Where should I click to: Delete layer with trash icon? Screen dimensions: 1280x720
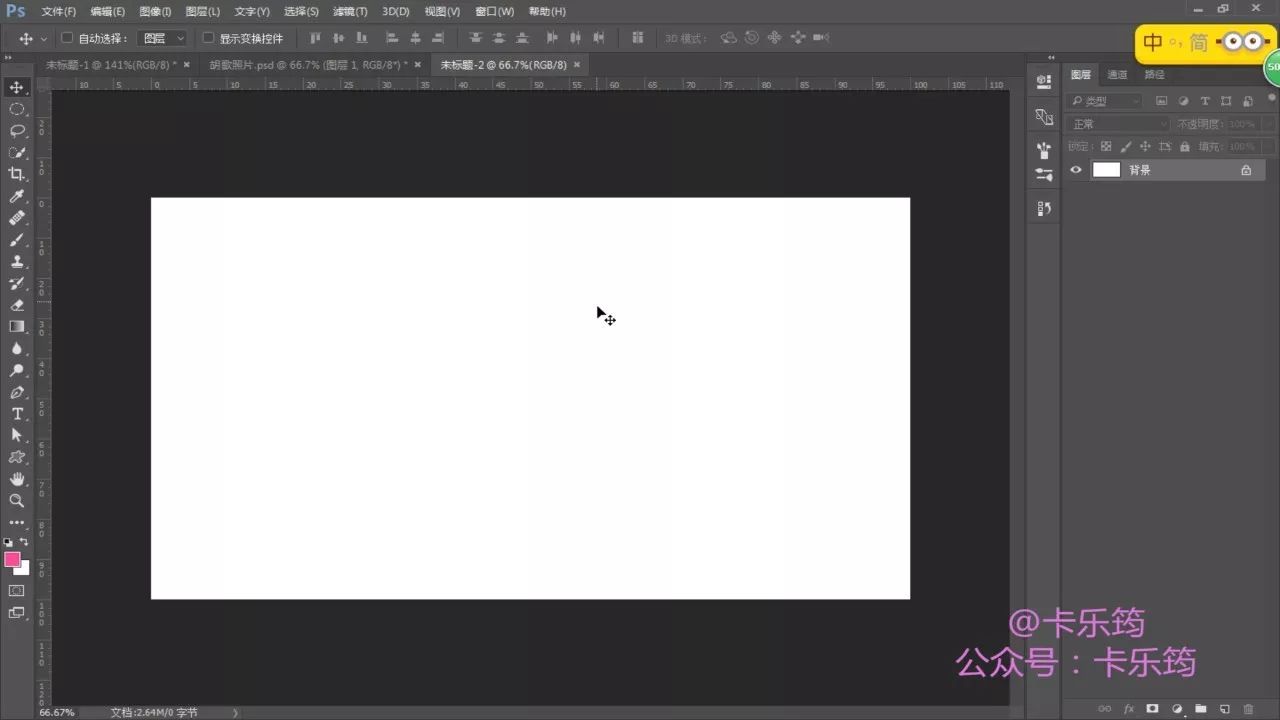[x=1248, y=708]
